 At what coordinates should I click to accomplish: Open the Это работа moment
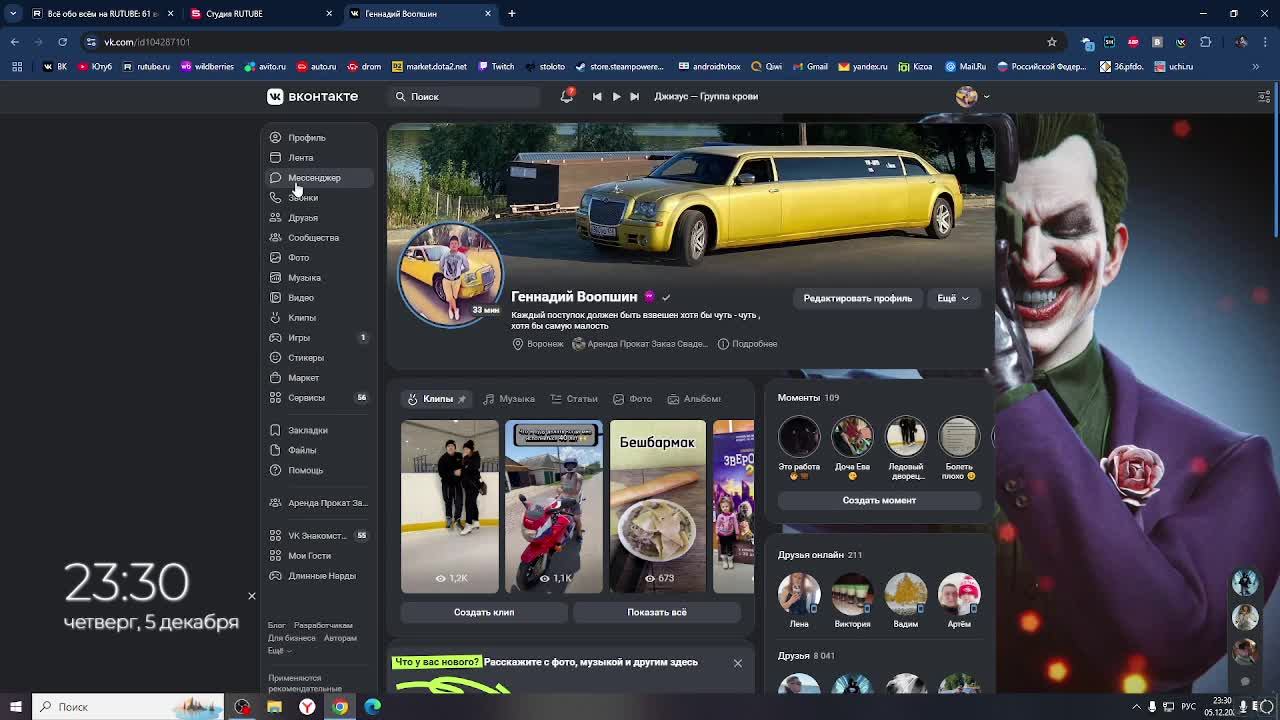click(x=799, y=437)
